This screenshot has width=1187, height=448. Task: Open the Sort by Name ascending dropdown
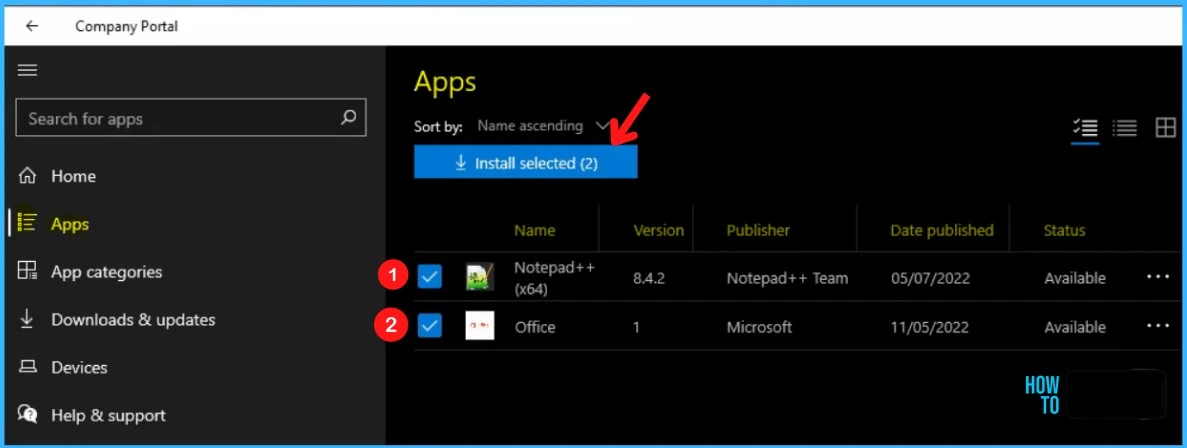point(542,126)
